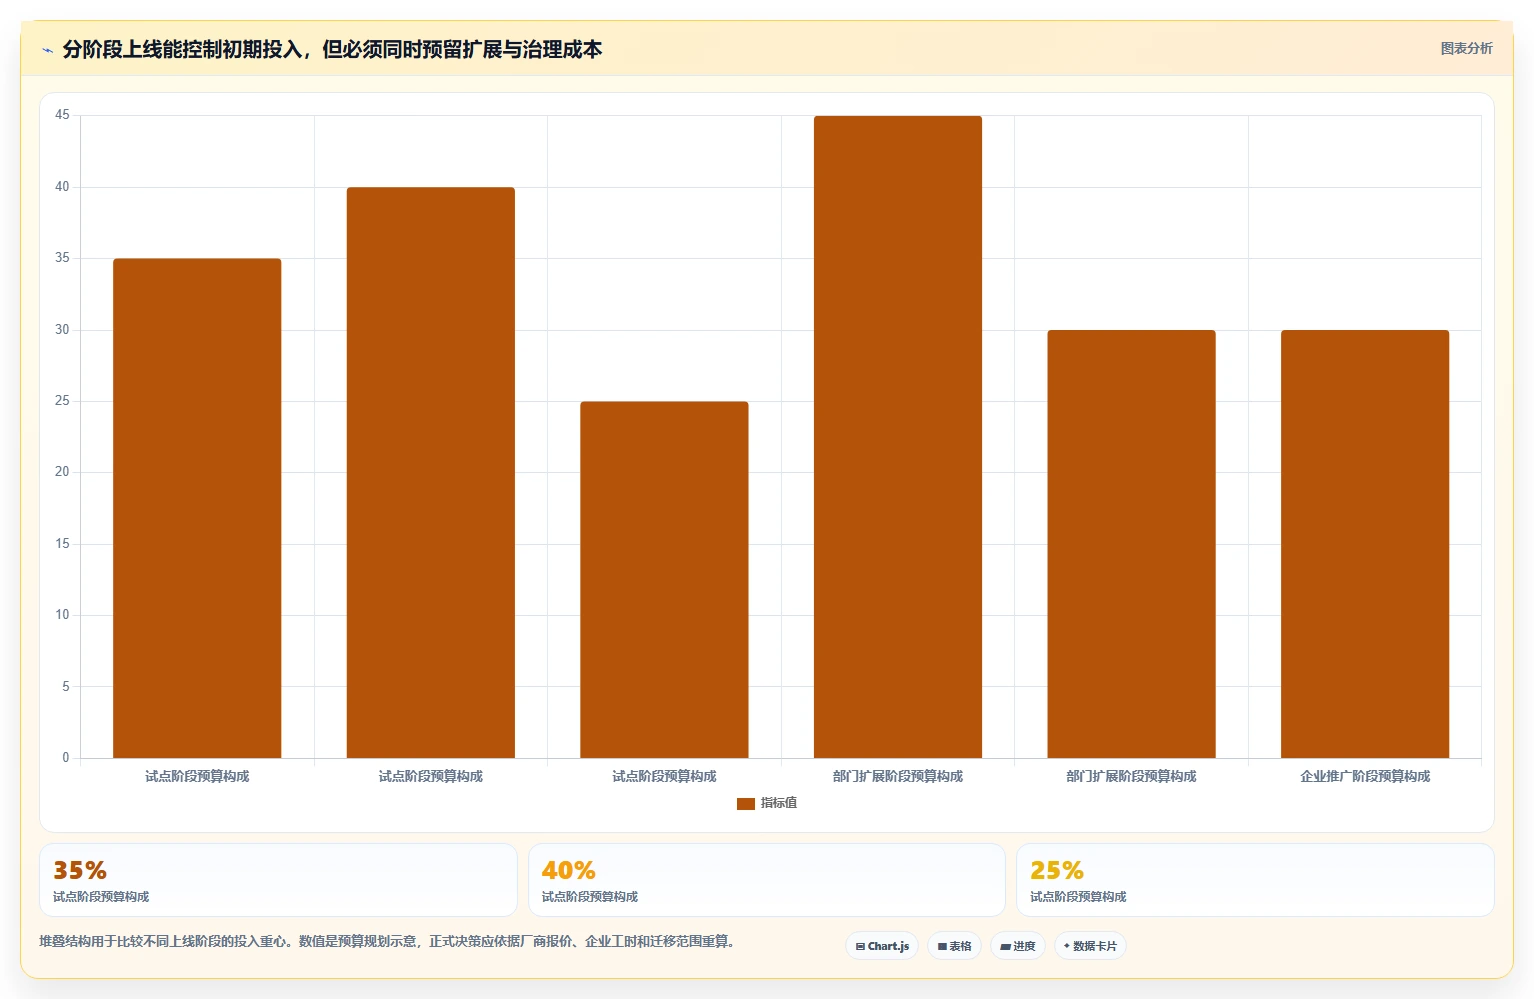Click the y-axis value 30

pyautogui.click(x=62, y=330)
